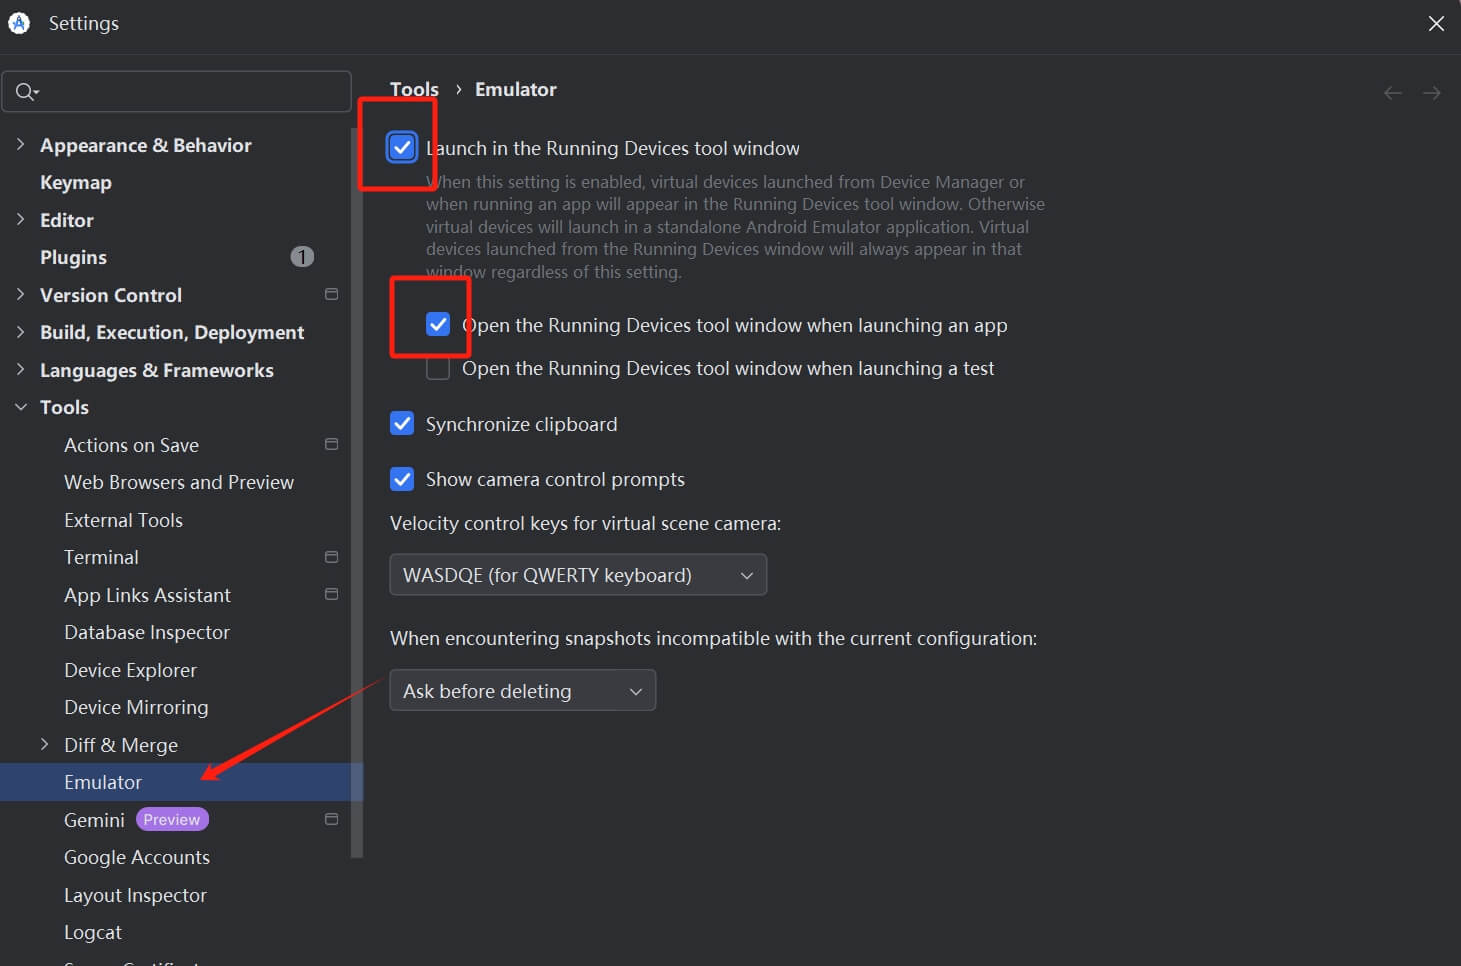Click the search magnifier icon in settings search
The image size is (1461, 966).
26,91
